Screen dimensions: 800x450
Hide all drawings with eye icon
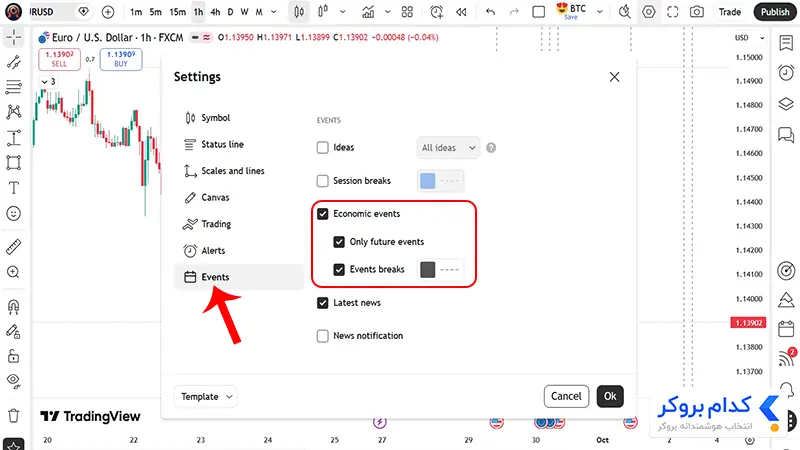pyautogui.click(x=14, y=381)
